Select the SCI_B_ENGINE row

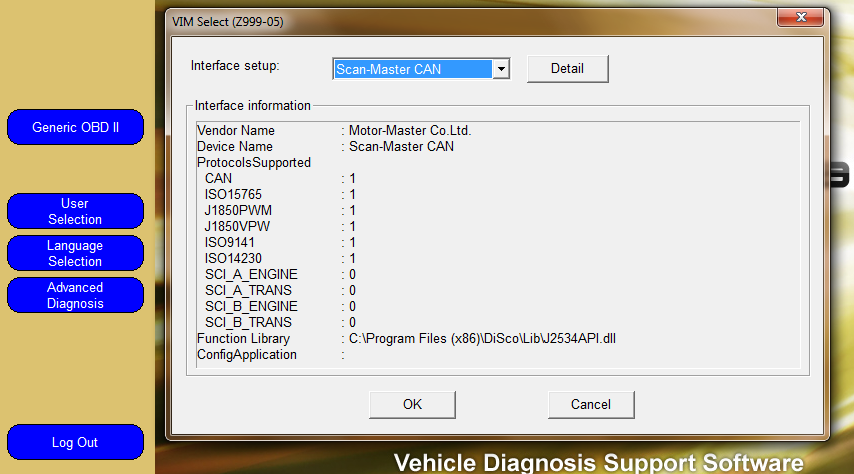point(279,306)
